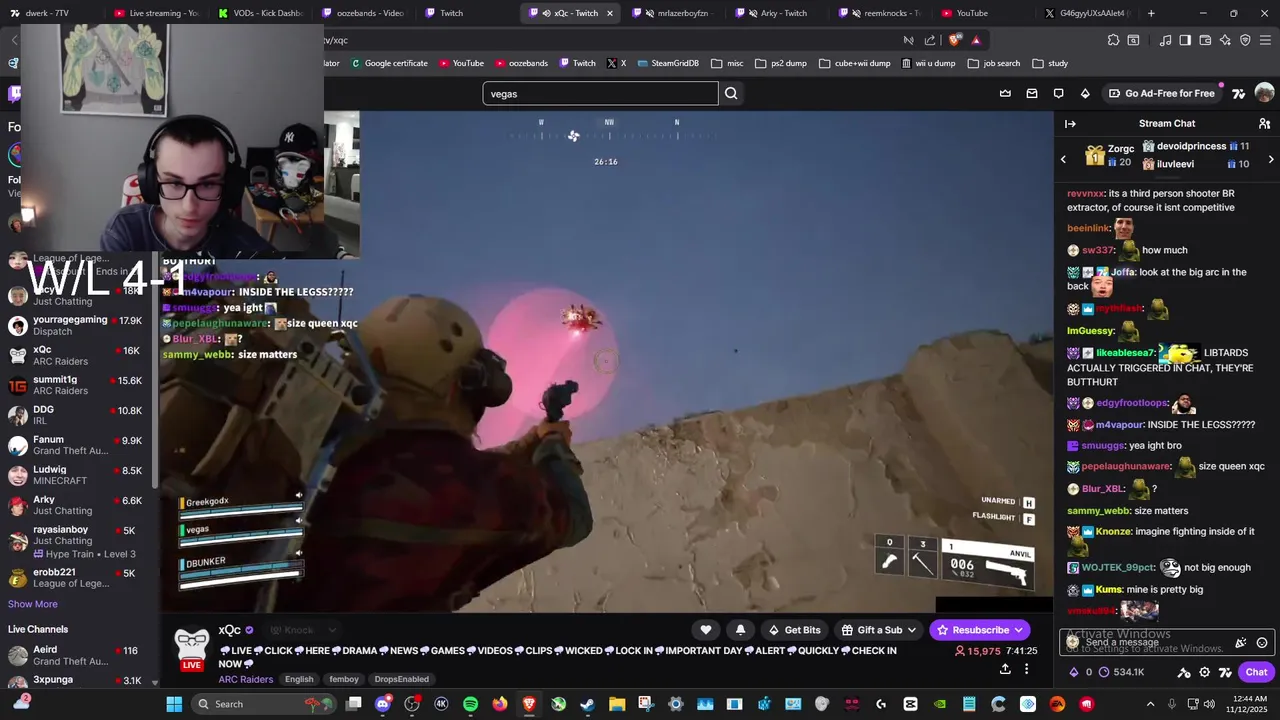Open the Gift a Sub dropdown
This screenshot has height=720, width=1280.
[880, 630]
